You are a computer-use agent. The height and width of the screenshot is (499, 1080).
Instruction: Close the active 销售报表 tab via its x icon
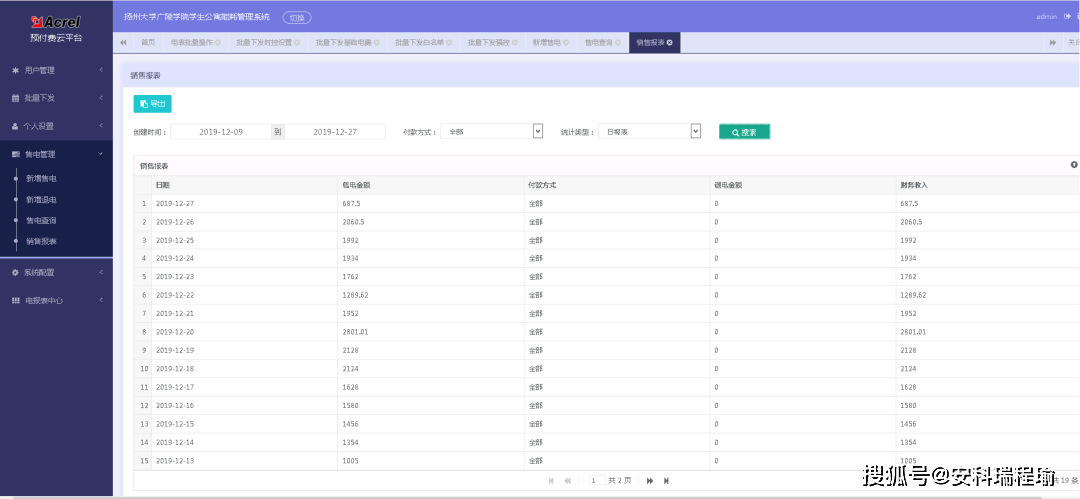pyautogui.click(x=669, y=43)
